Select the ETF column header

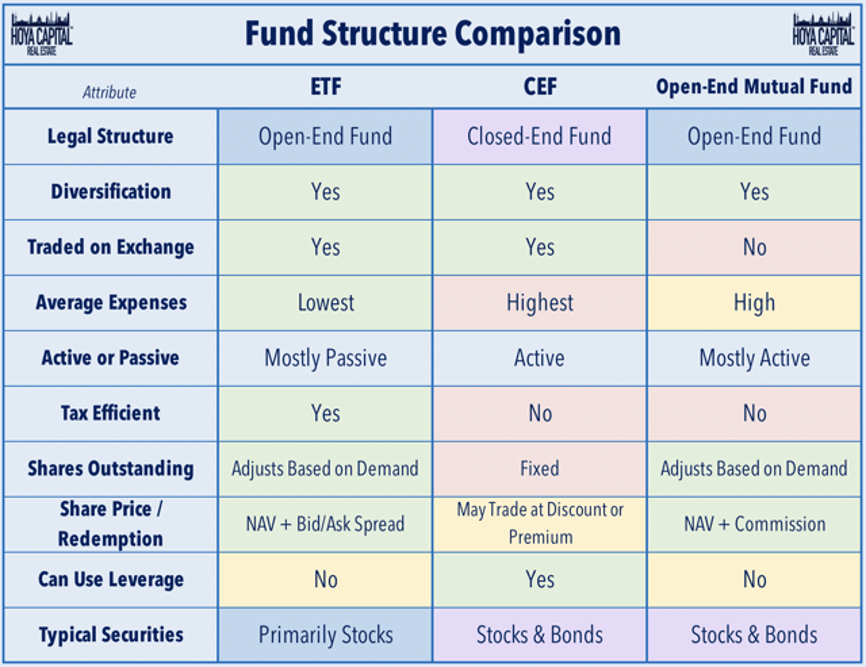coord(325,87)
